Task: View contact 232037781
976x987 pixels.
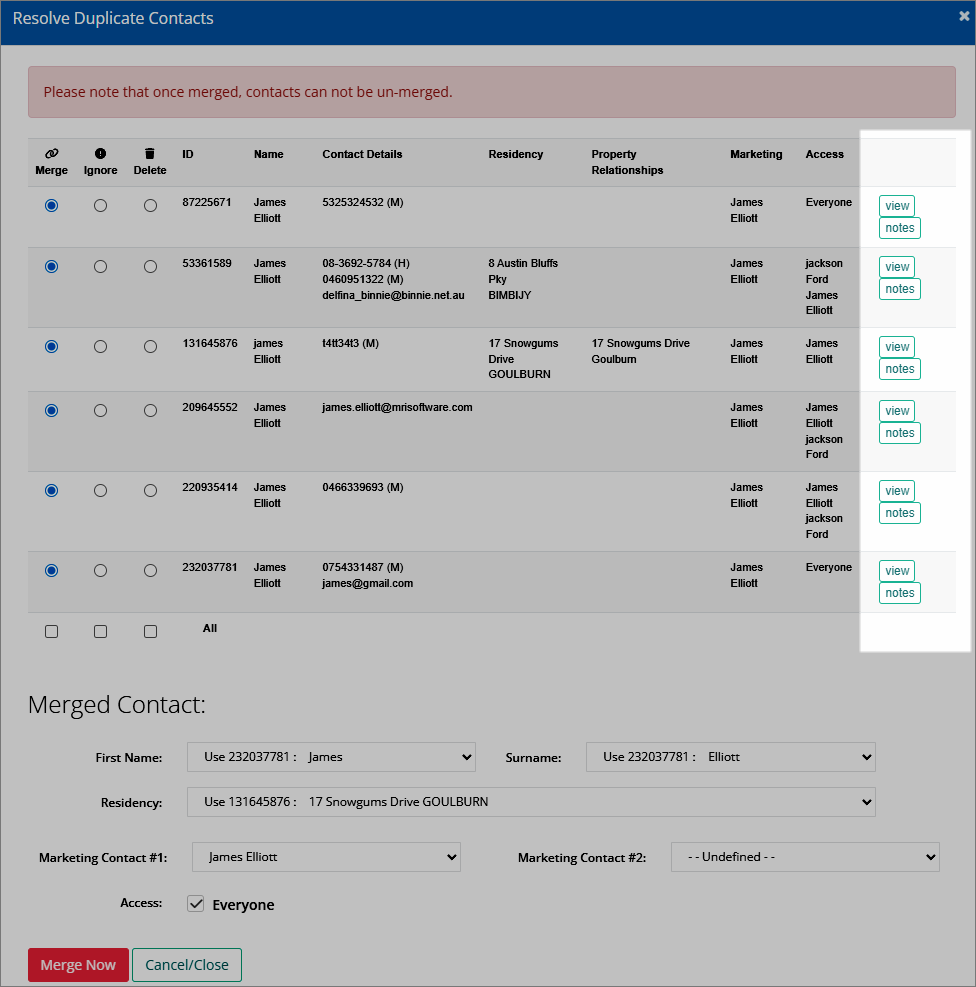Action: tap(897, 571)
